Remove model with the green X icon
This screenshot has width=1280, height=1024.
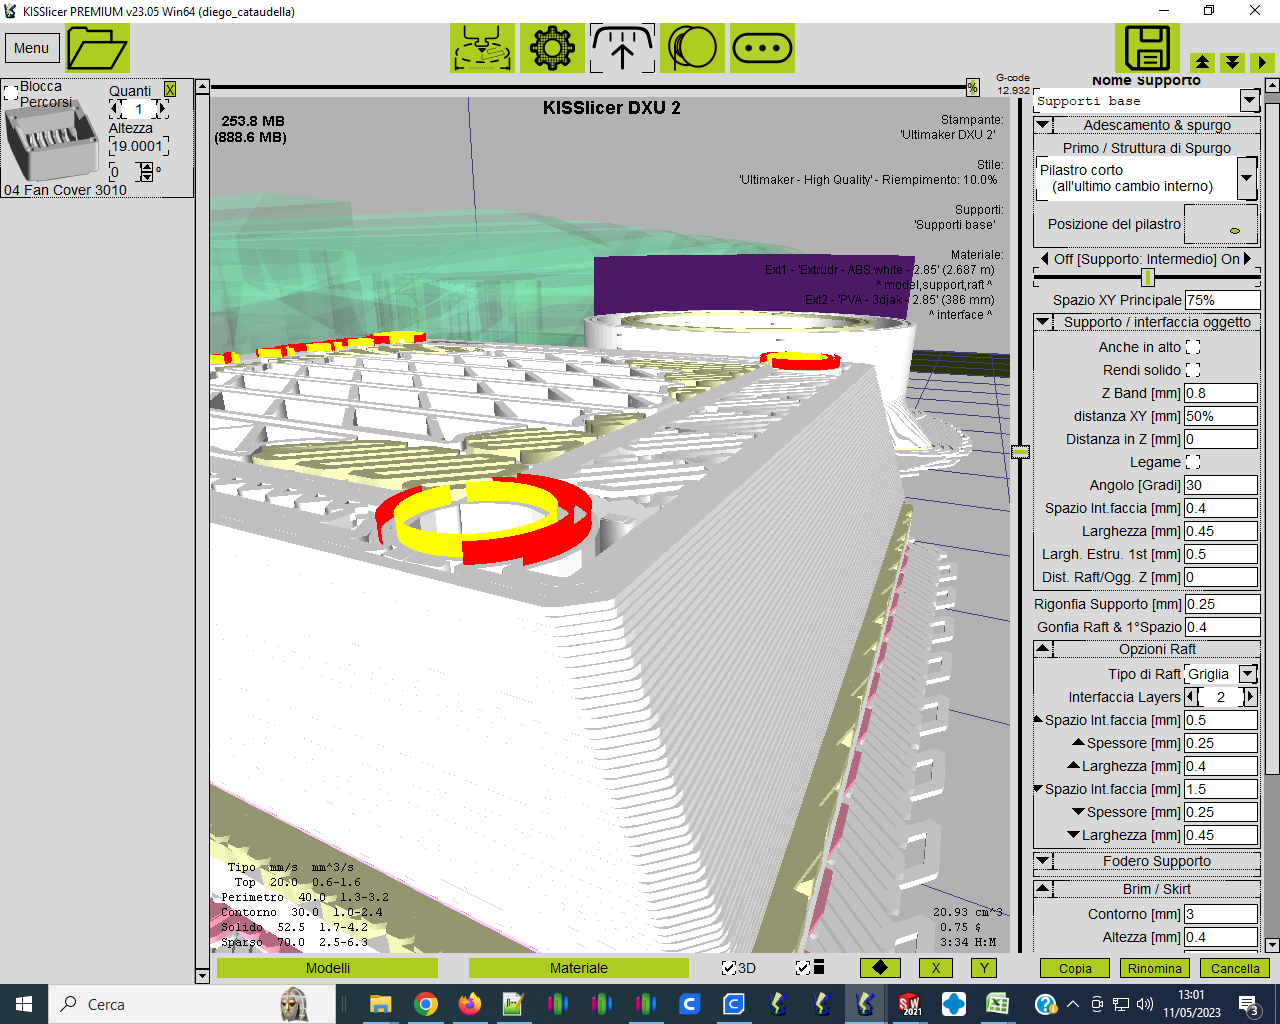tap(170, 90)
